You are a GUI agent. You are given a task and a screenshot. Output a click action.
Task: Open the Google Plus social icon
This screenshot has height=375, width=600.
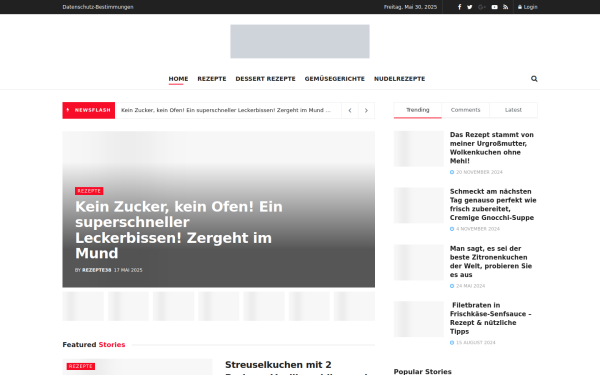click(482, 7)
